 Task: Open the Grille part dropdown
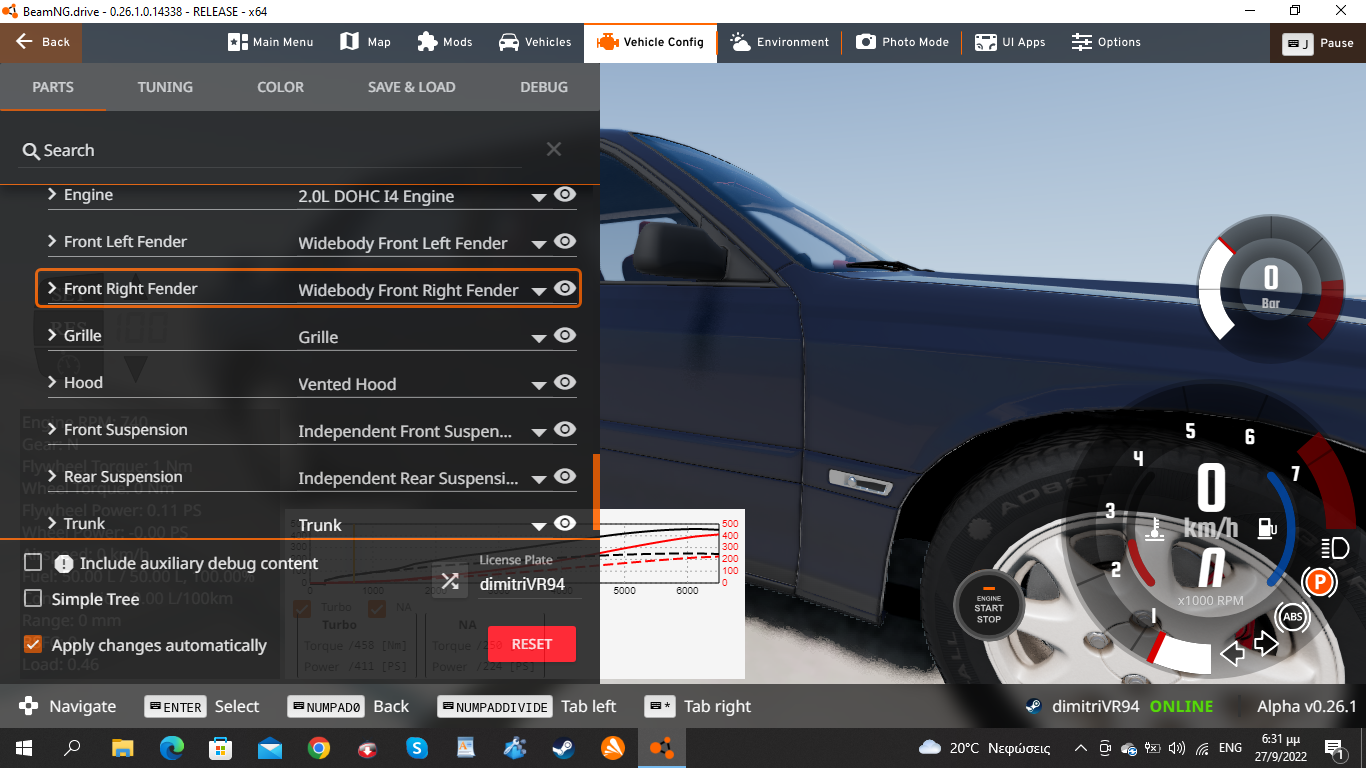click(422, 337)
